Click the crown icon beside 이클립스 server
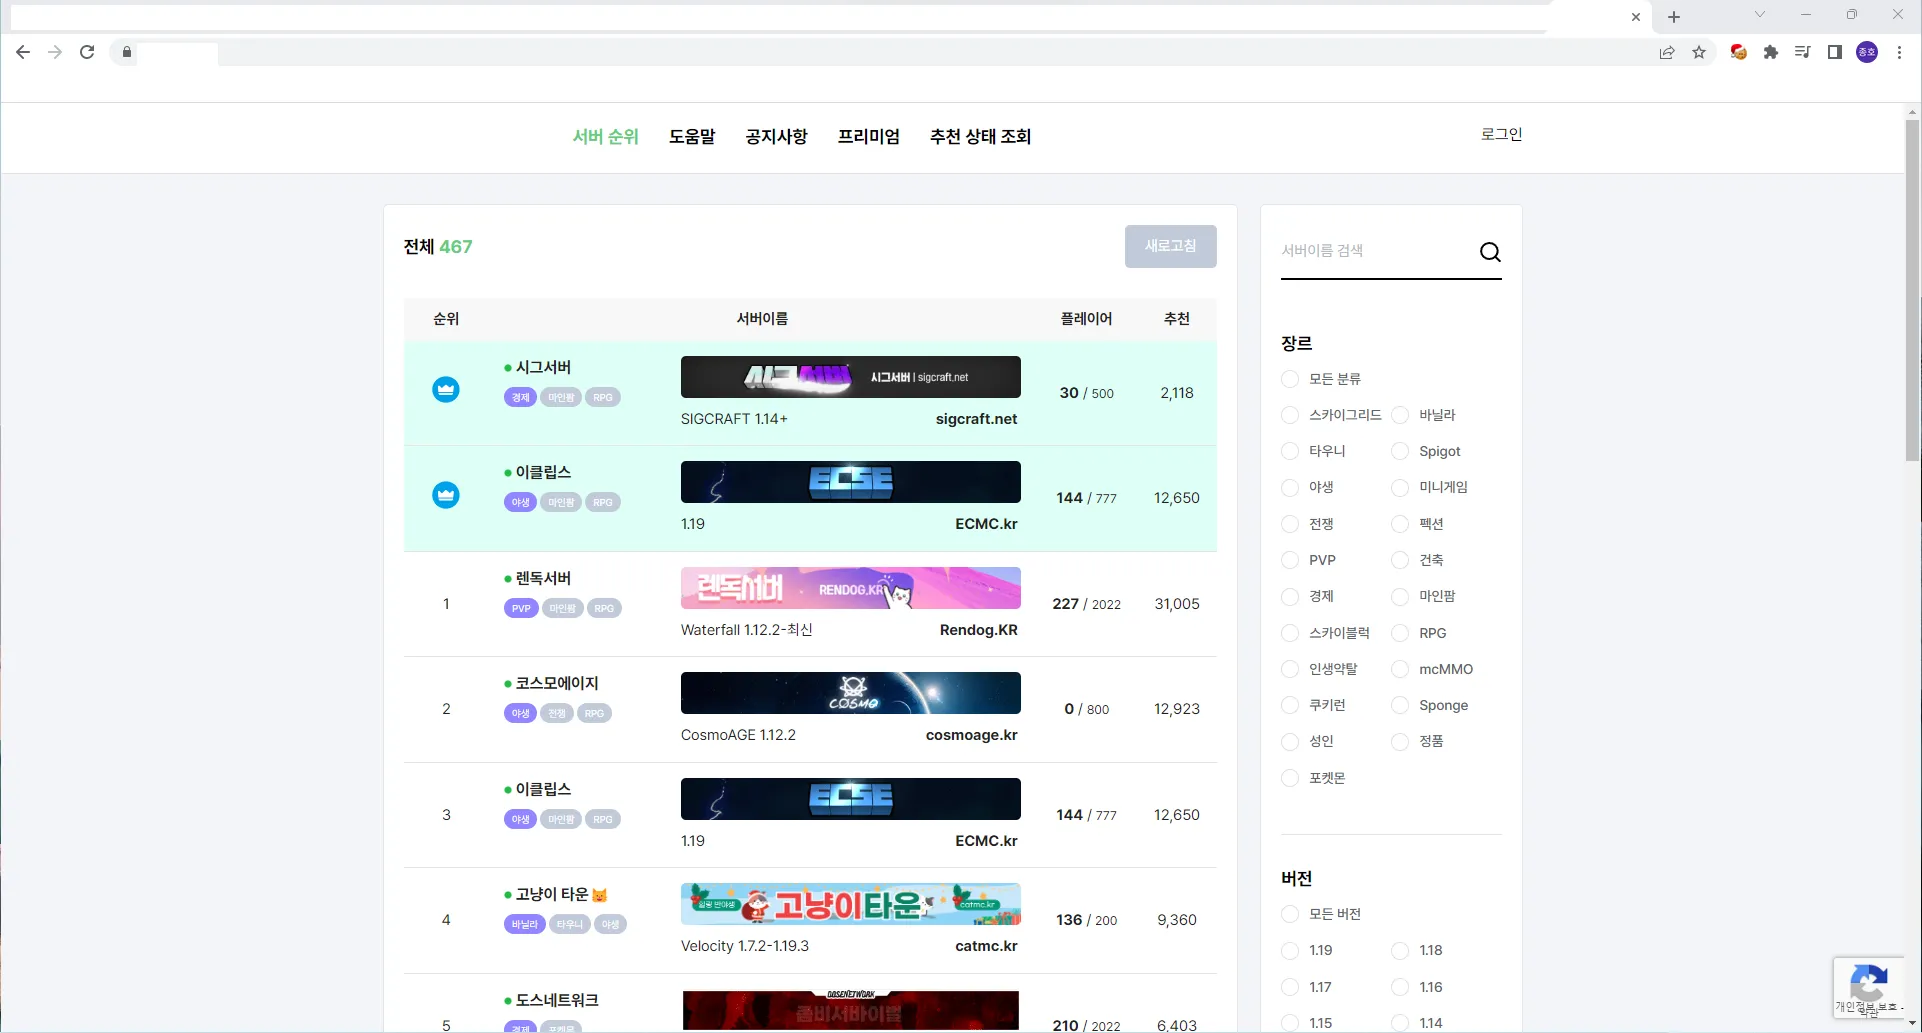The height and width of the screenshot is (1033, 1922). click(x=445, y=495)
